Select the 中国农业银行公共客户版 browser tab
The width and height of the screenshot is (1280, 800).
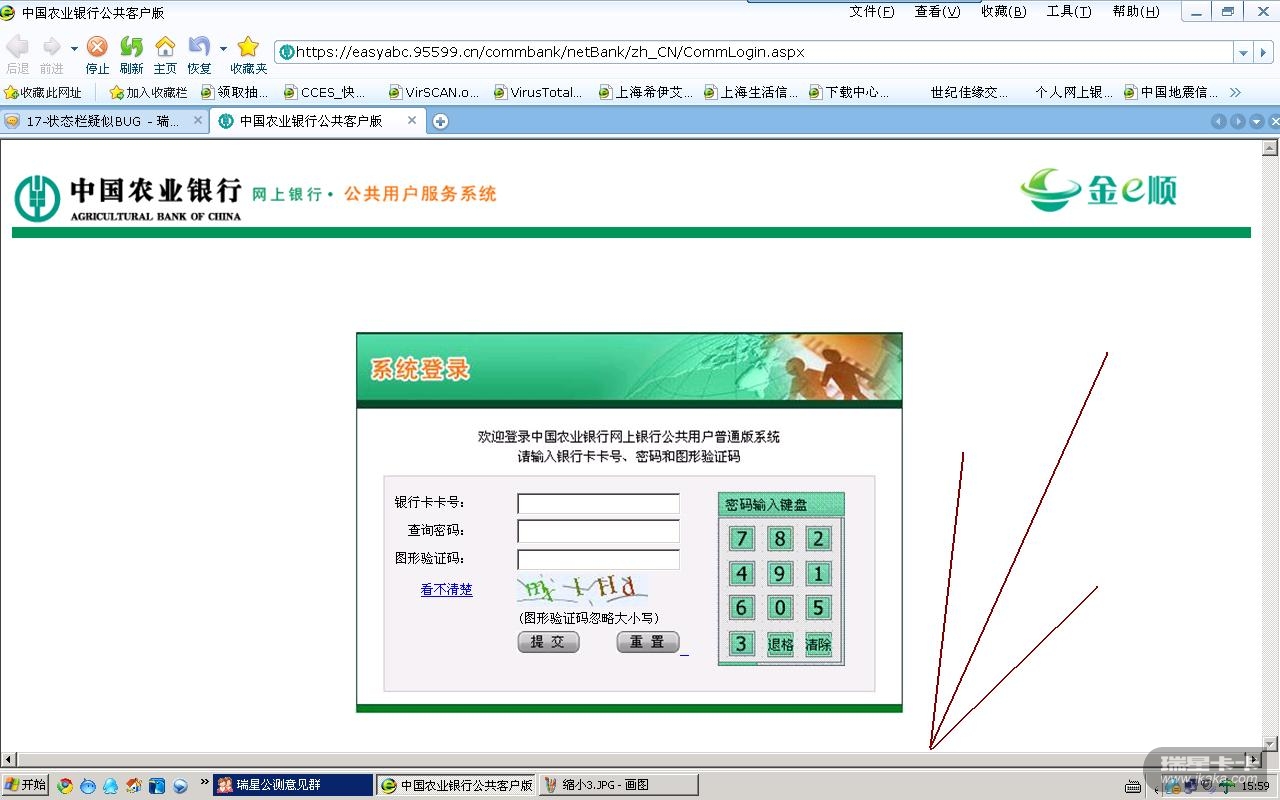point(318,121)
